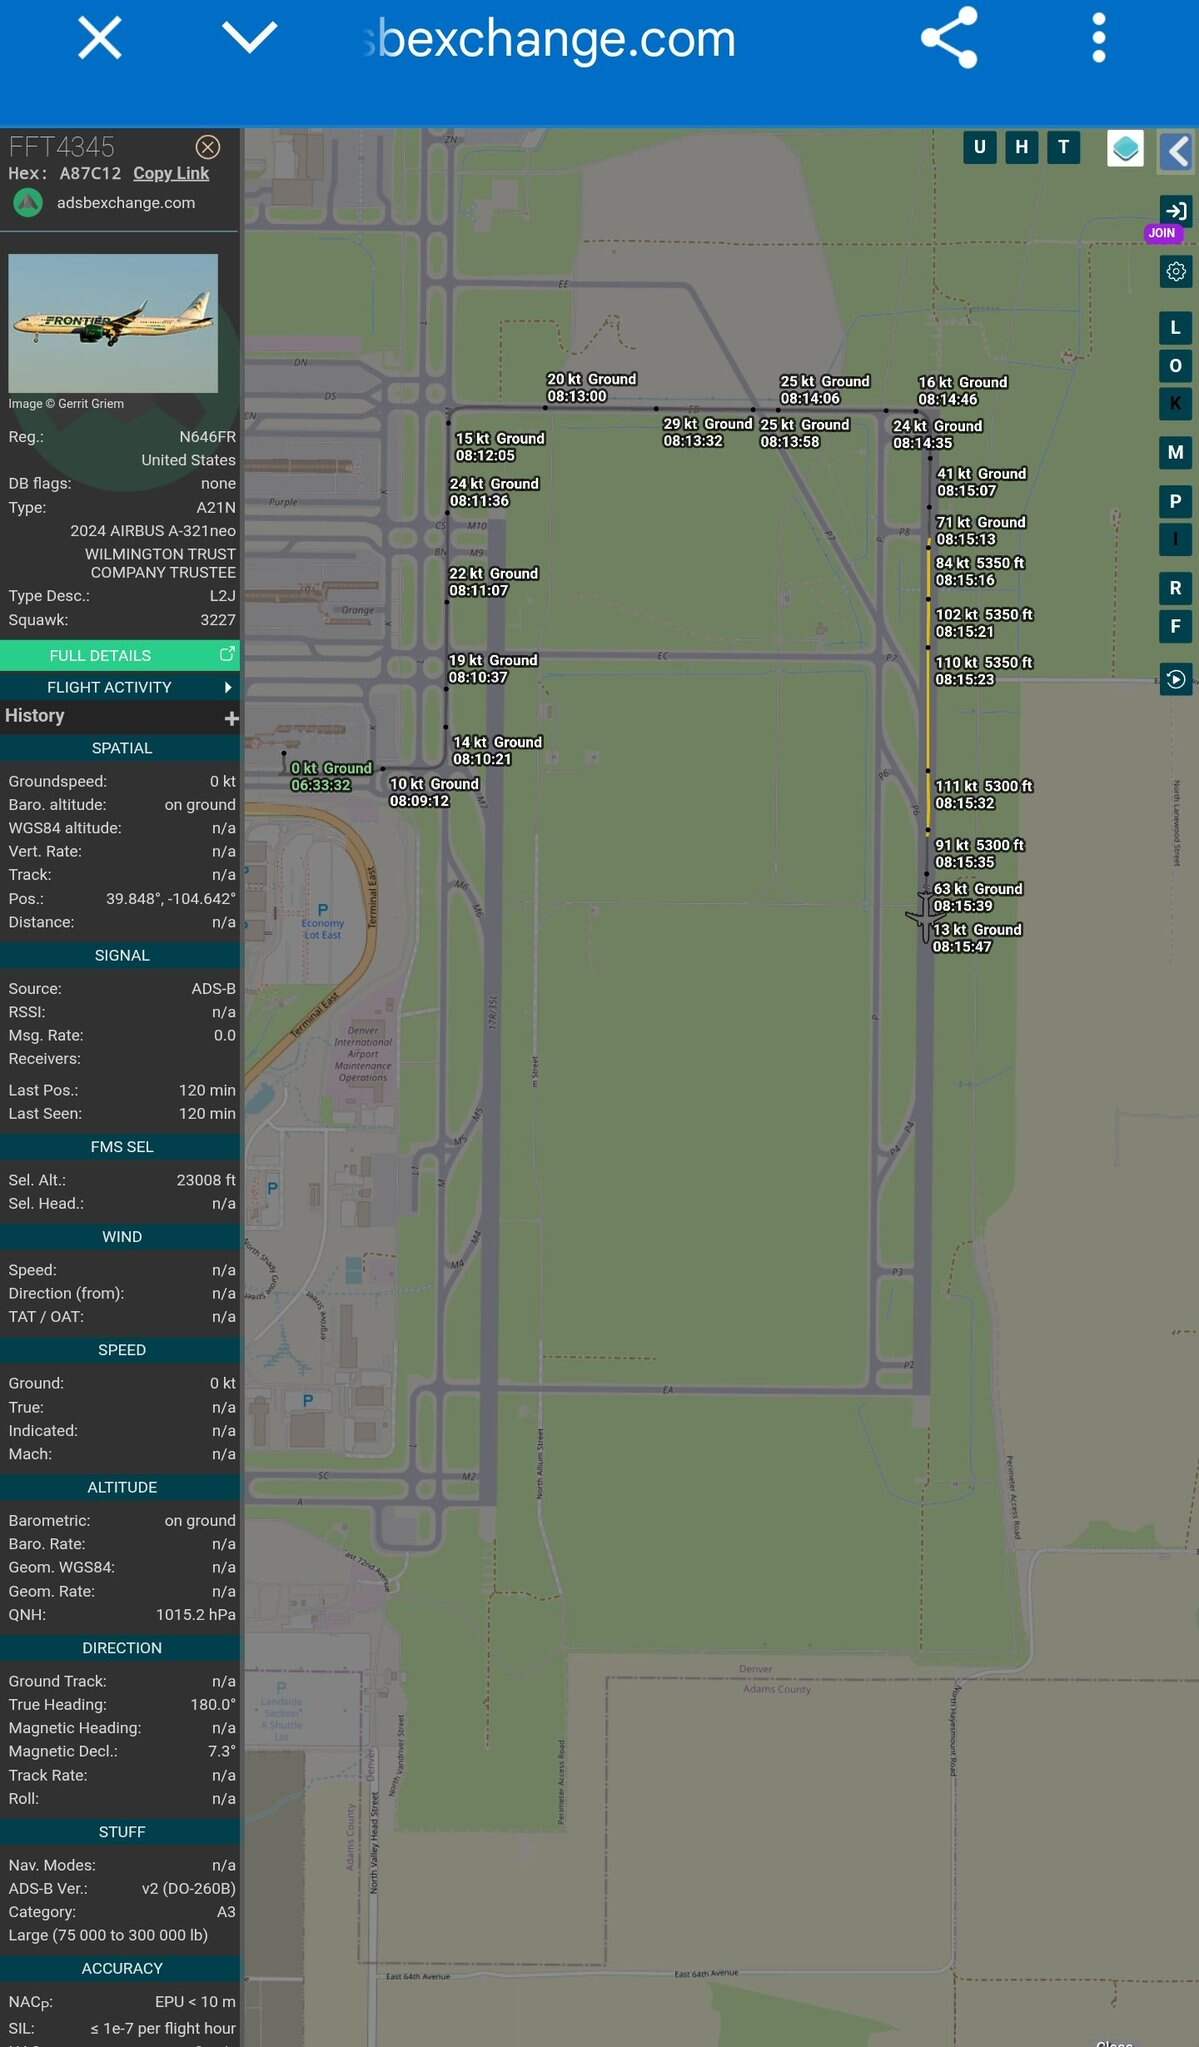Click the aircraft icon on the runway
Screen dimensions: 1199x2047
(924, 916)
